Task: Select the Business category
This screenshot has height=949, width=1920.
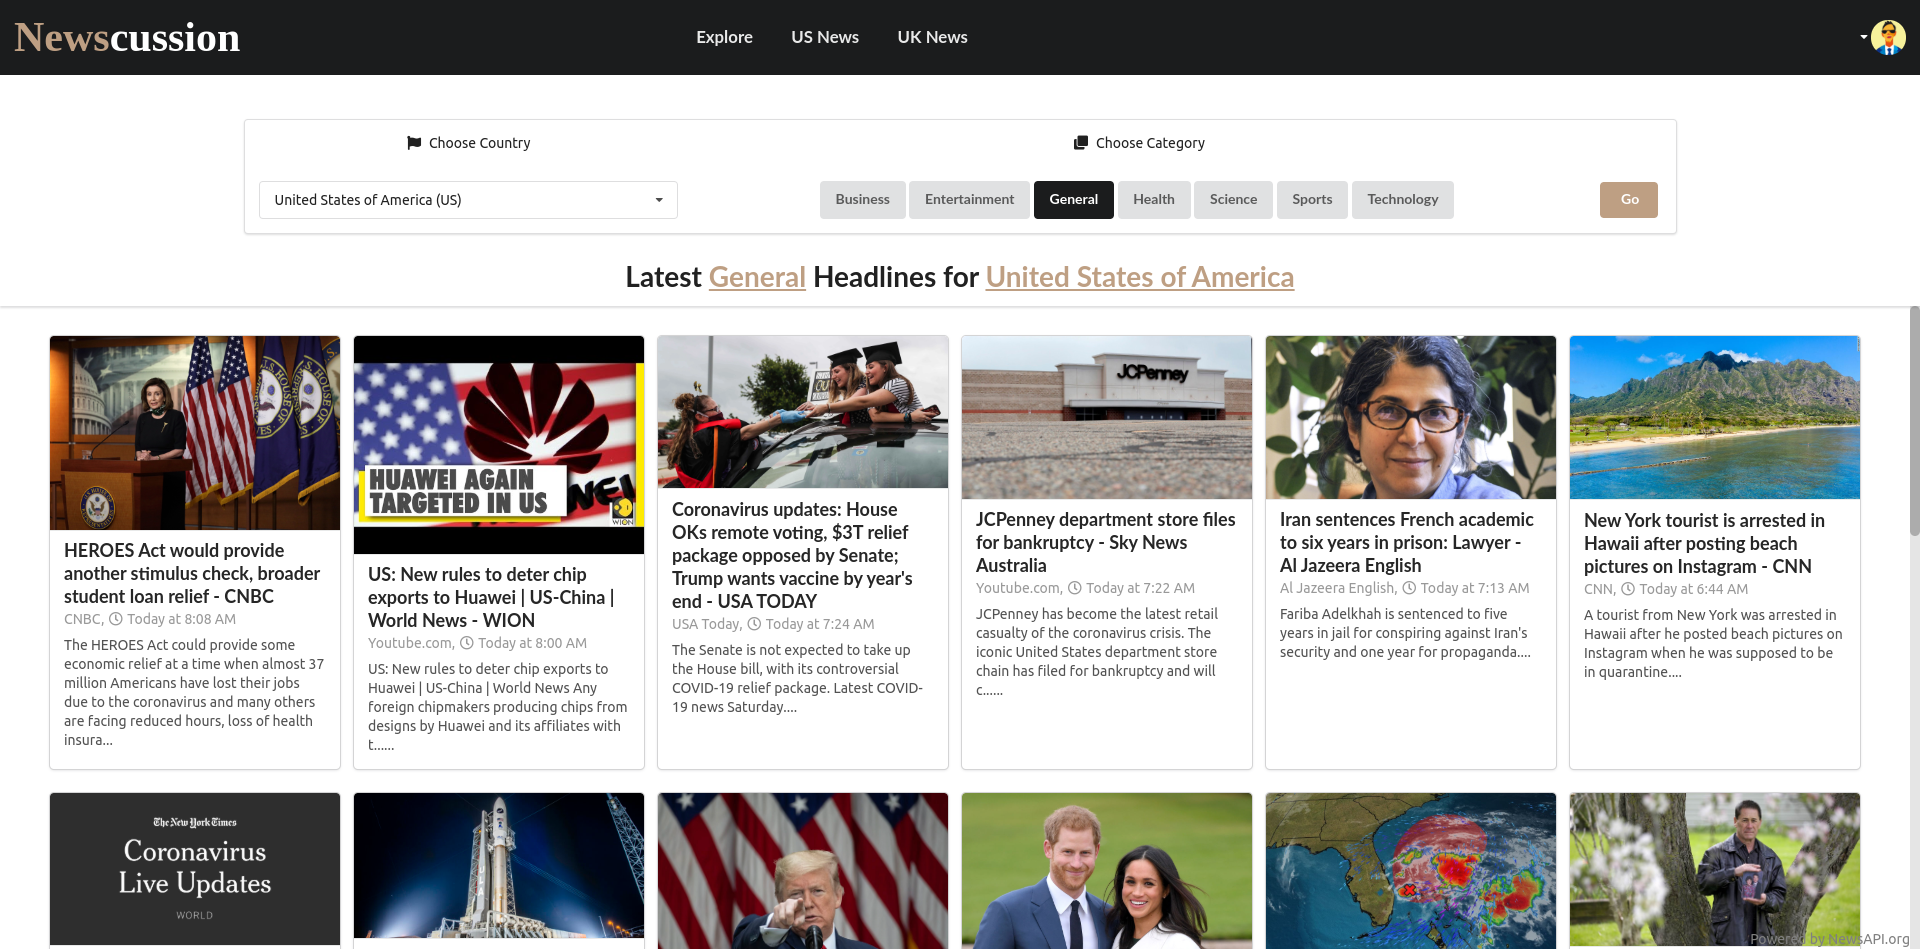Action: (x=862, y=200)
